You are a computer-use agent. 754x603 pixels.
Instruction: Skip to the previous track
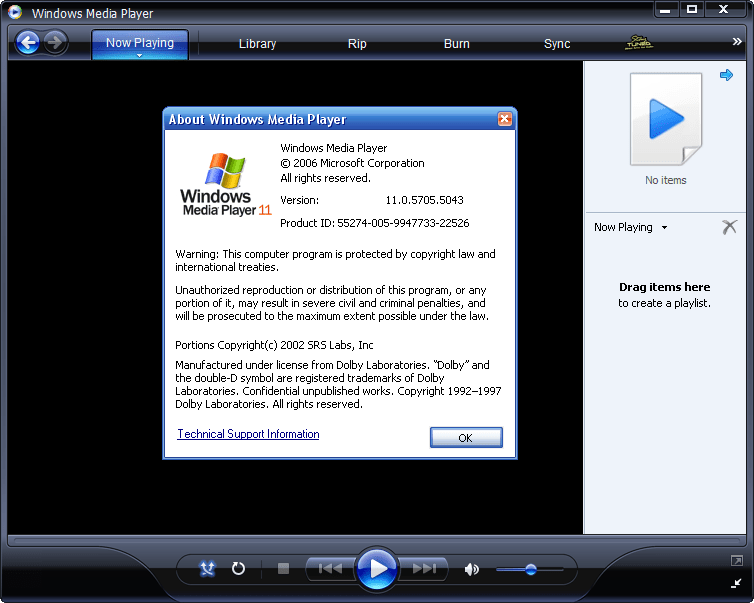click(329, 569)
